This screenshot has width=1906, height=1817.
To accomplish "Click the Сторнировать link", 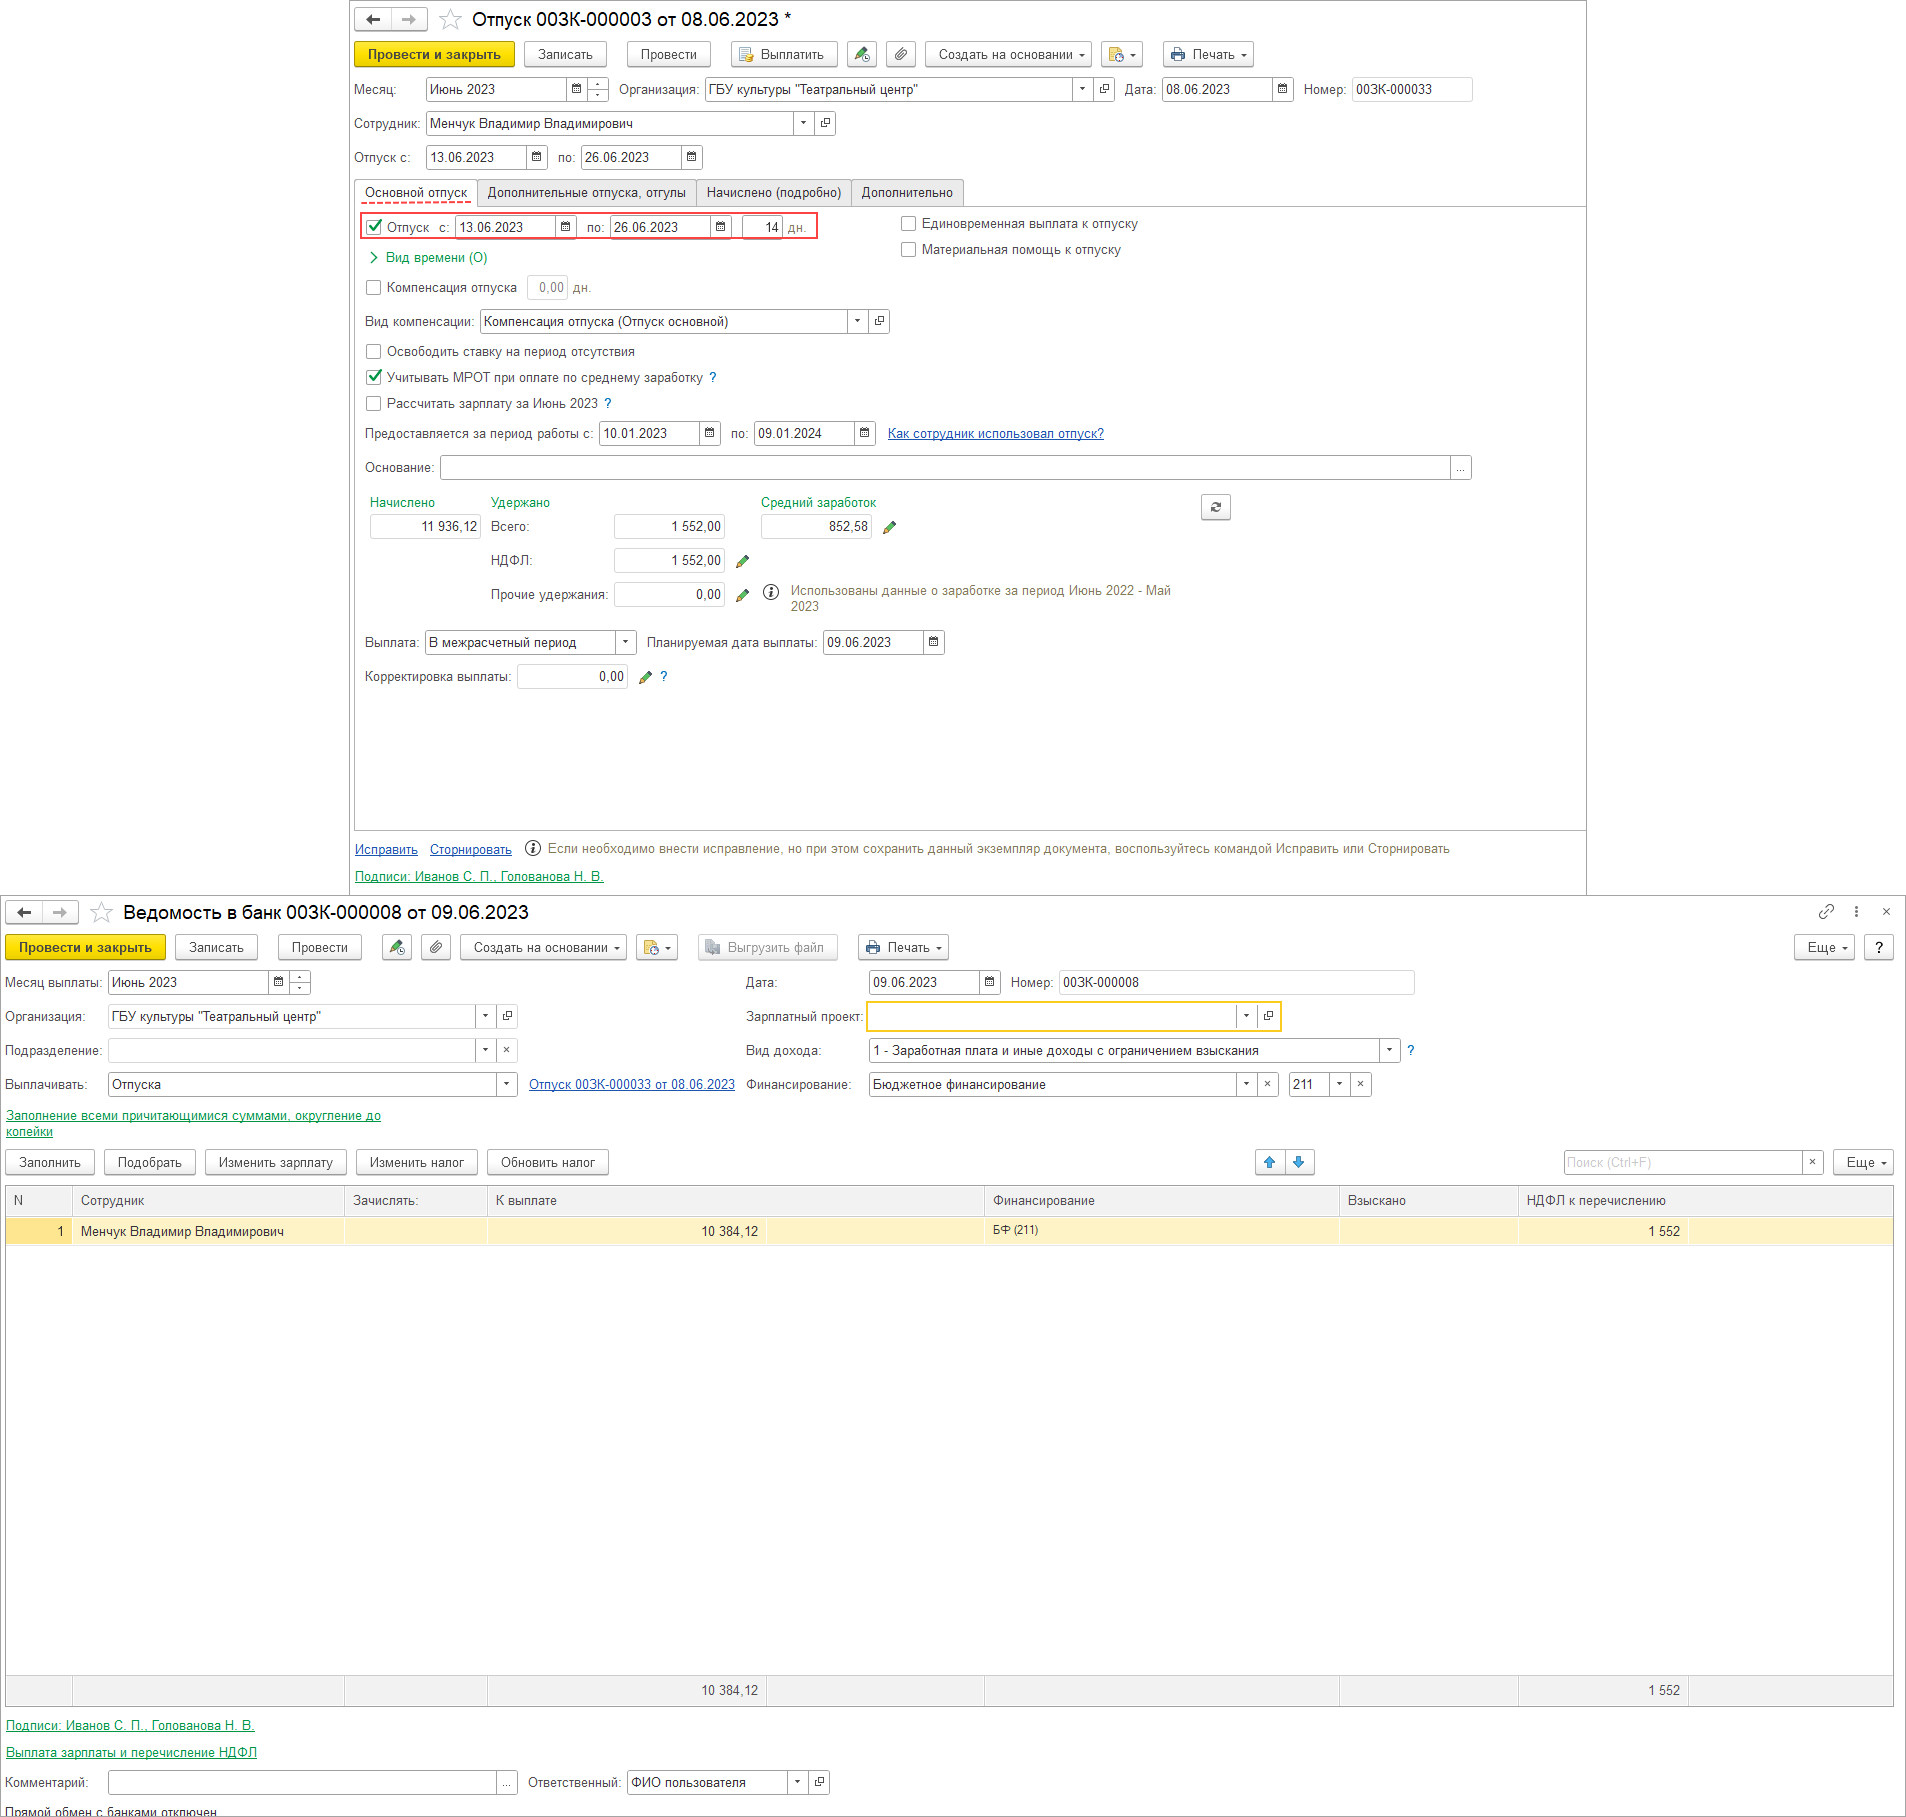I will click(471, 850).
